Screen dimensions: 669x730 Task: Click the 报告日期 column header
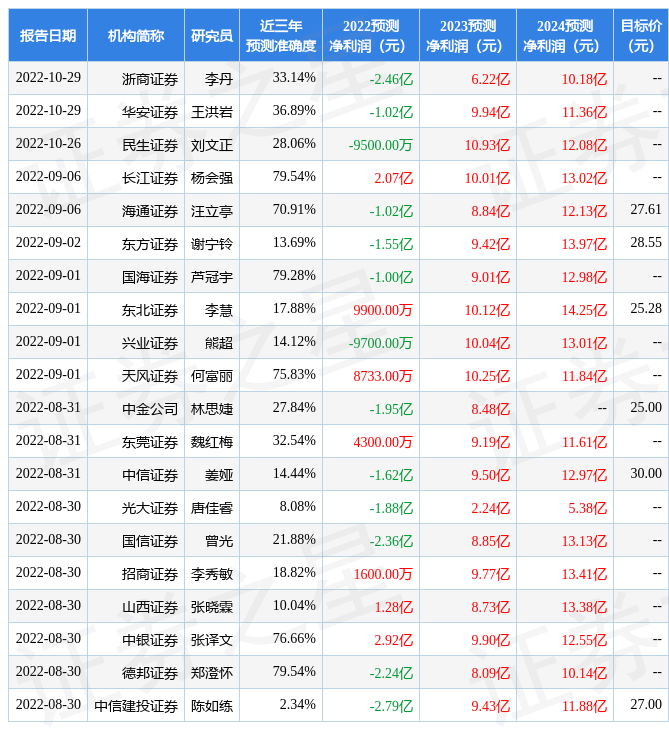[48, 35]
